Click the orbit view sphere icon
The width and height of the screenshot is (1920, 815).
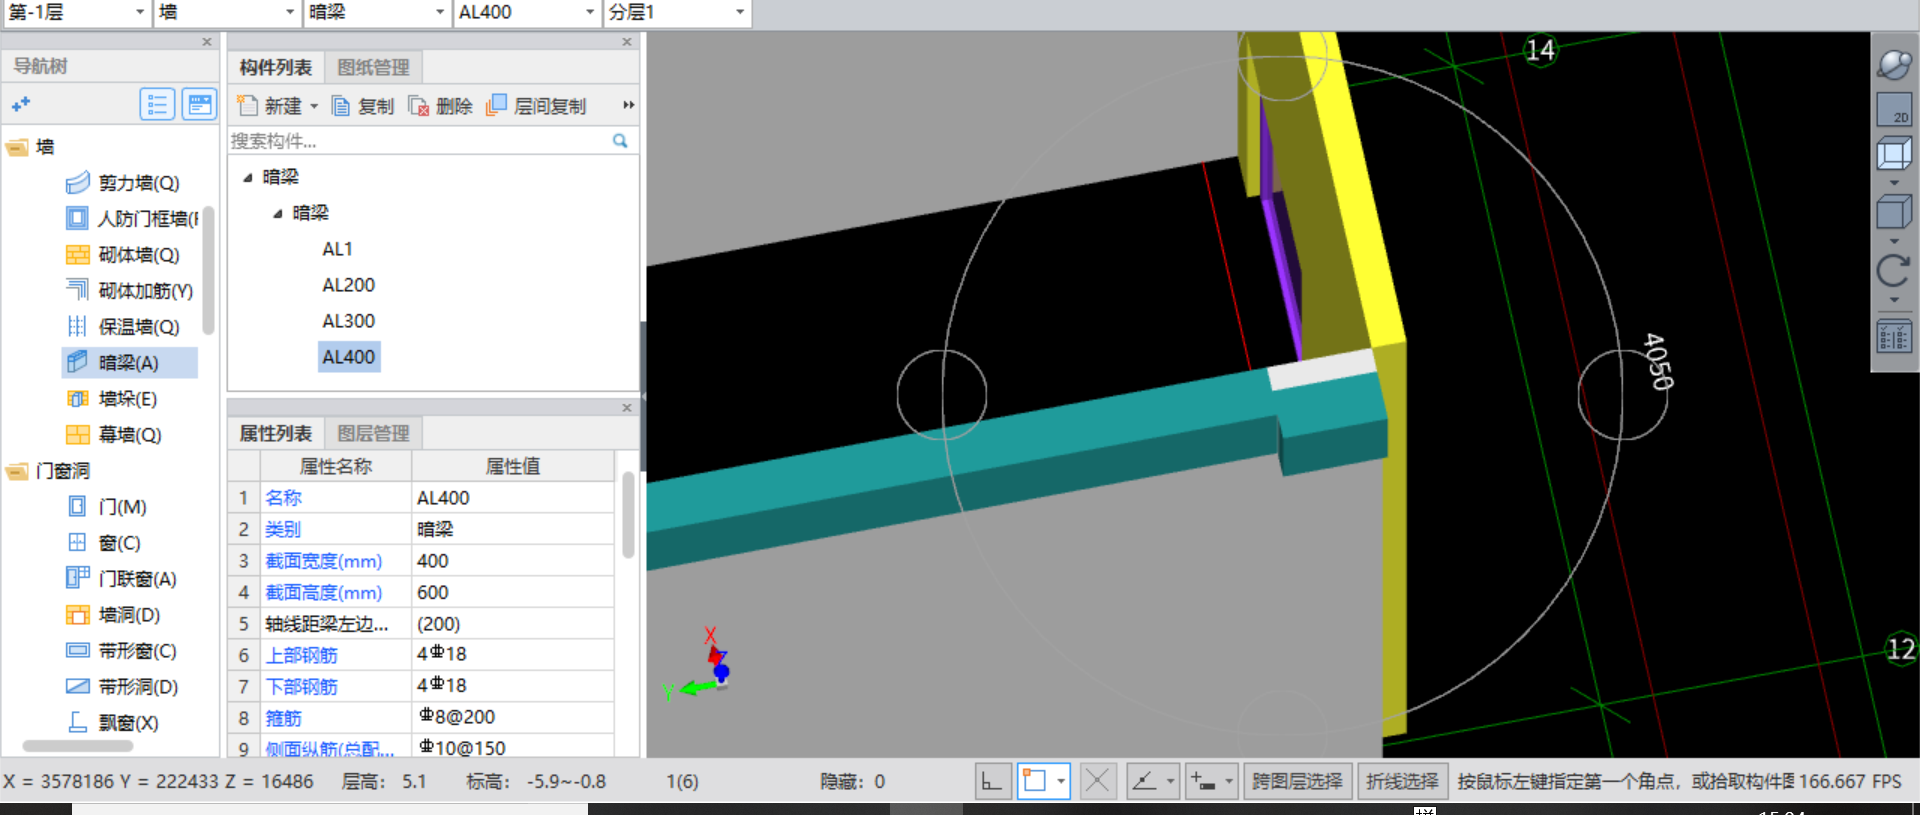point(1894,65)
